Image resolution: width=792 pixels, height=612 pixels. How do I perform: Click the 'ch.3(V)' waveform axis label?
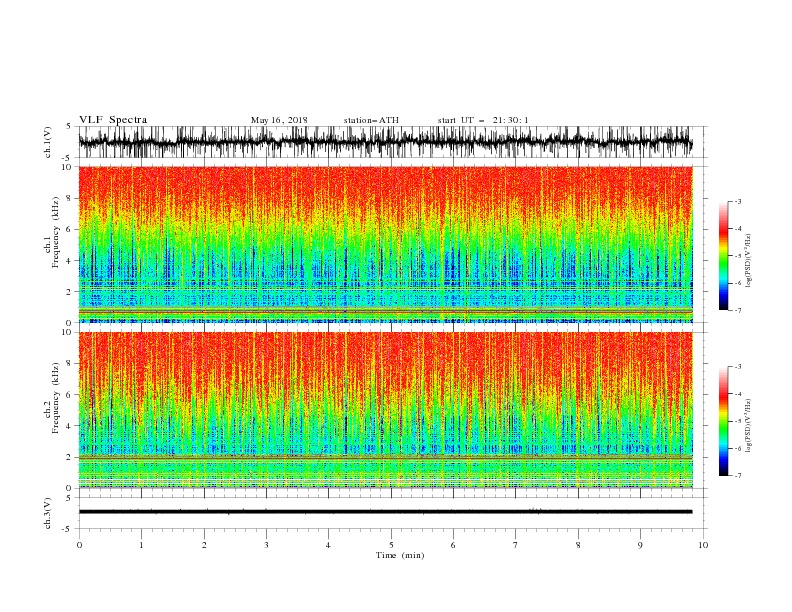point(48,513)
